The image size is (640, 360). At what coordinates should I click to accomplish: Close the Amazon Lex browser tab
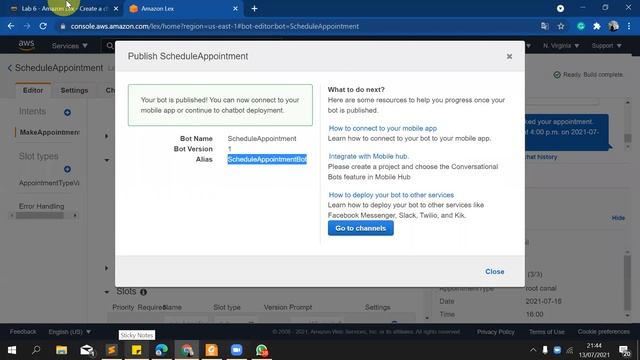[x=235, y=9]
